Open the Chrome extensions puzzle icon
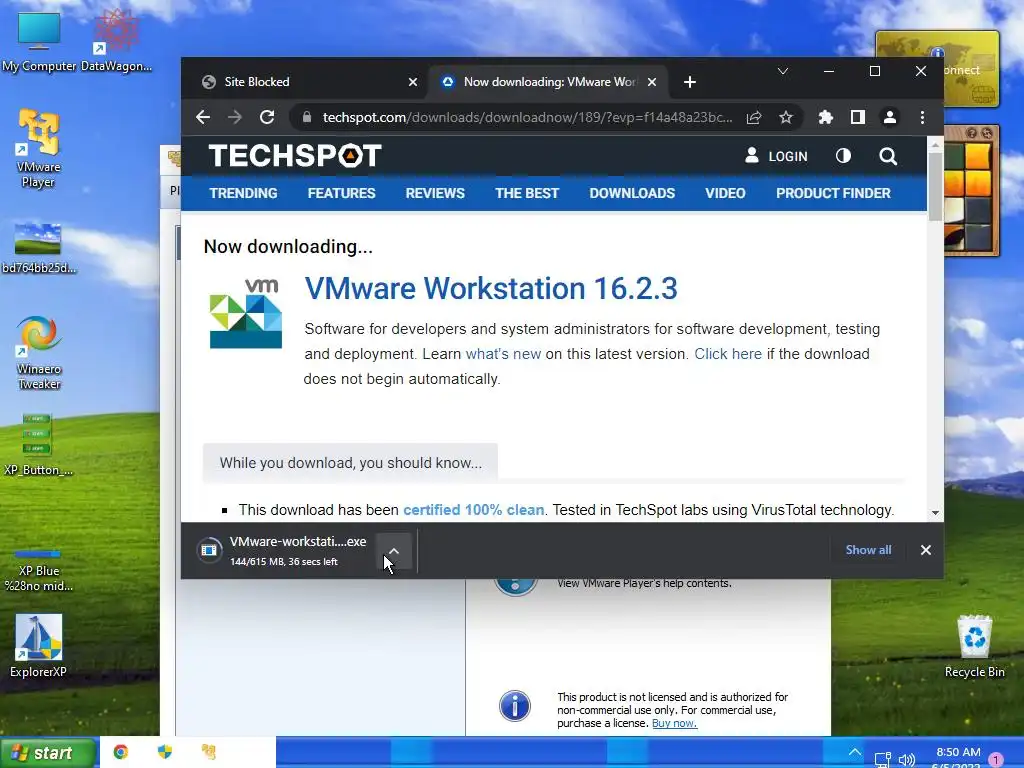 (825, 118)
